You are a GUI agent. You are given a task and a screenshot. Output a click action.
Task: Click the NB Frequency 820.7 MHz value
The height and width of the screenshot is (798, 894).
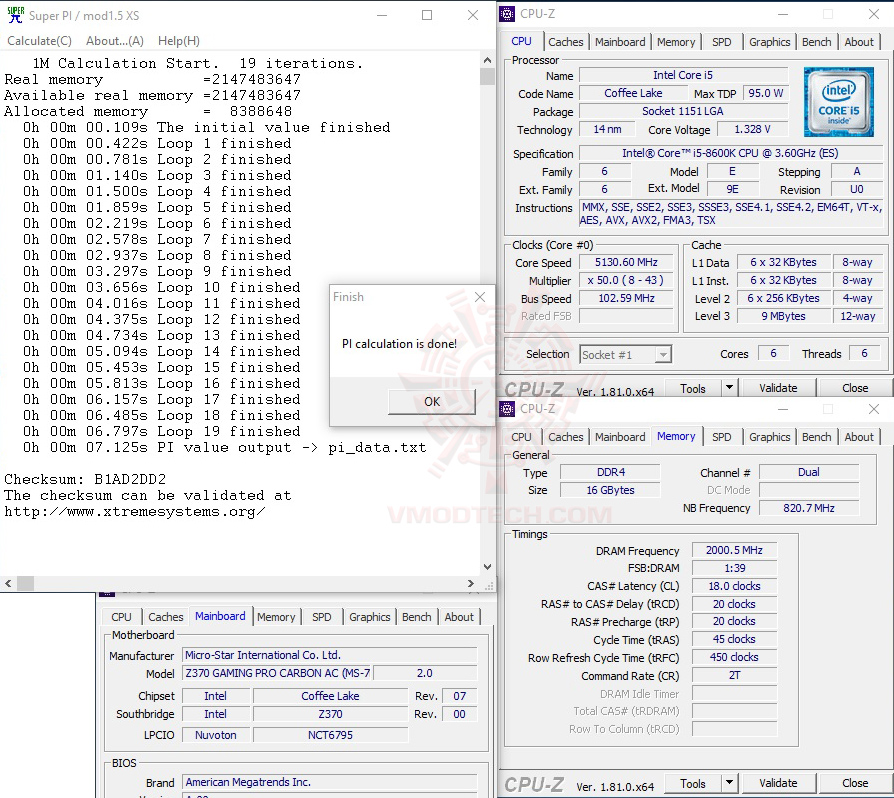pos(808,508)
